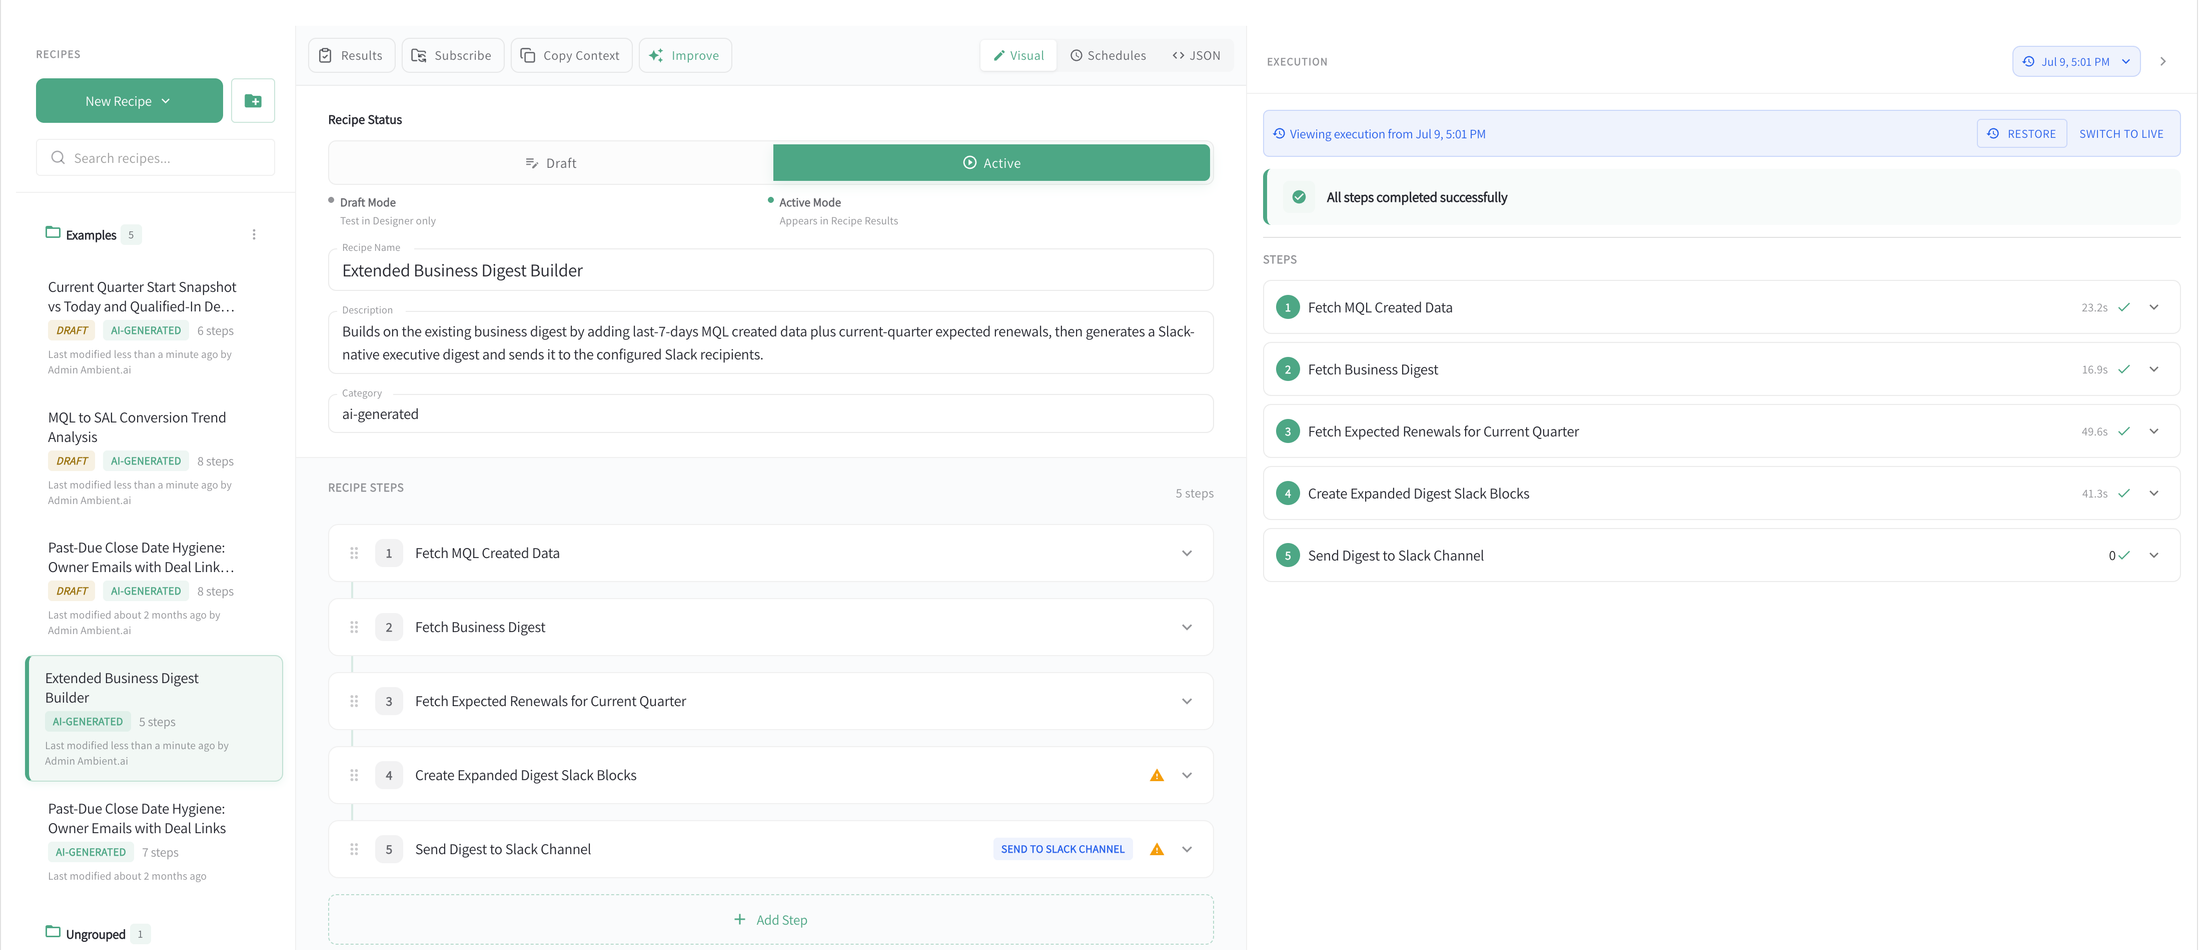This screenshot has height=950, width=2200.
Task: Click checkmark status of execution step Fetch MQL Created Data
Action: pyautogui.click(x=2124, y=307)
